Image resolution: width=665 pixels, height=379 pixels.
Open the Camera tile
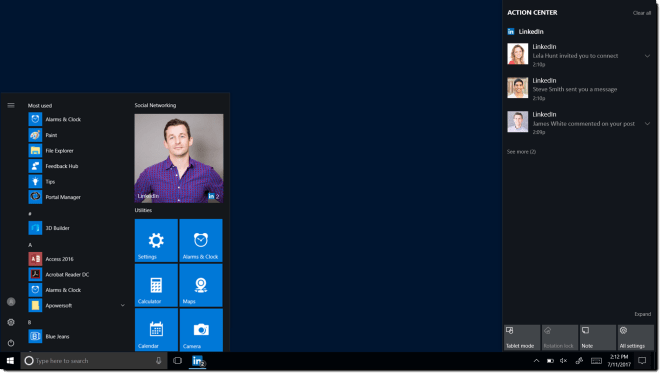[x=202, y=331]
